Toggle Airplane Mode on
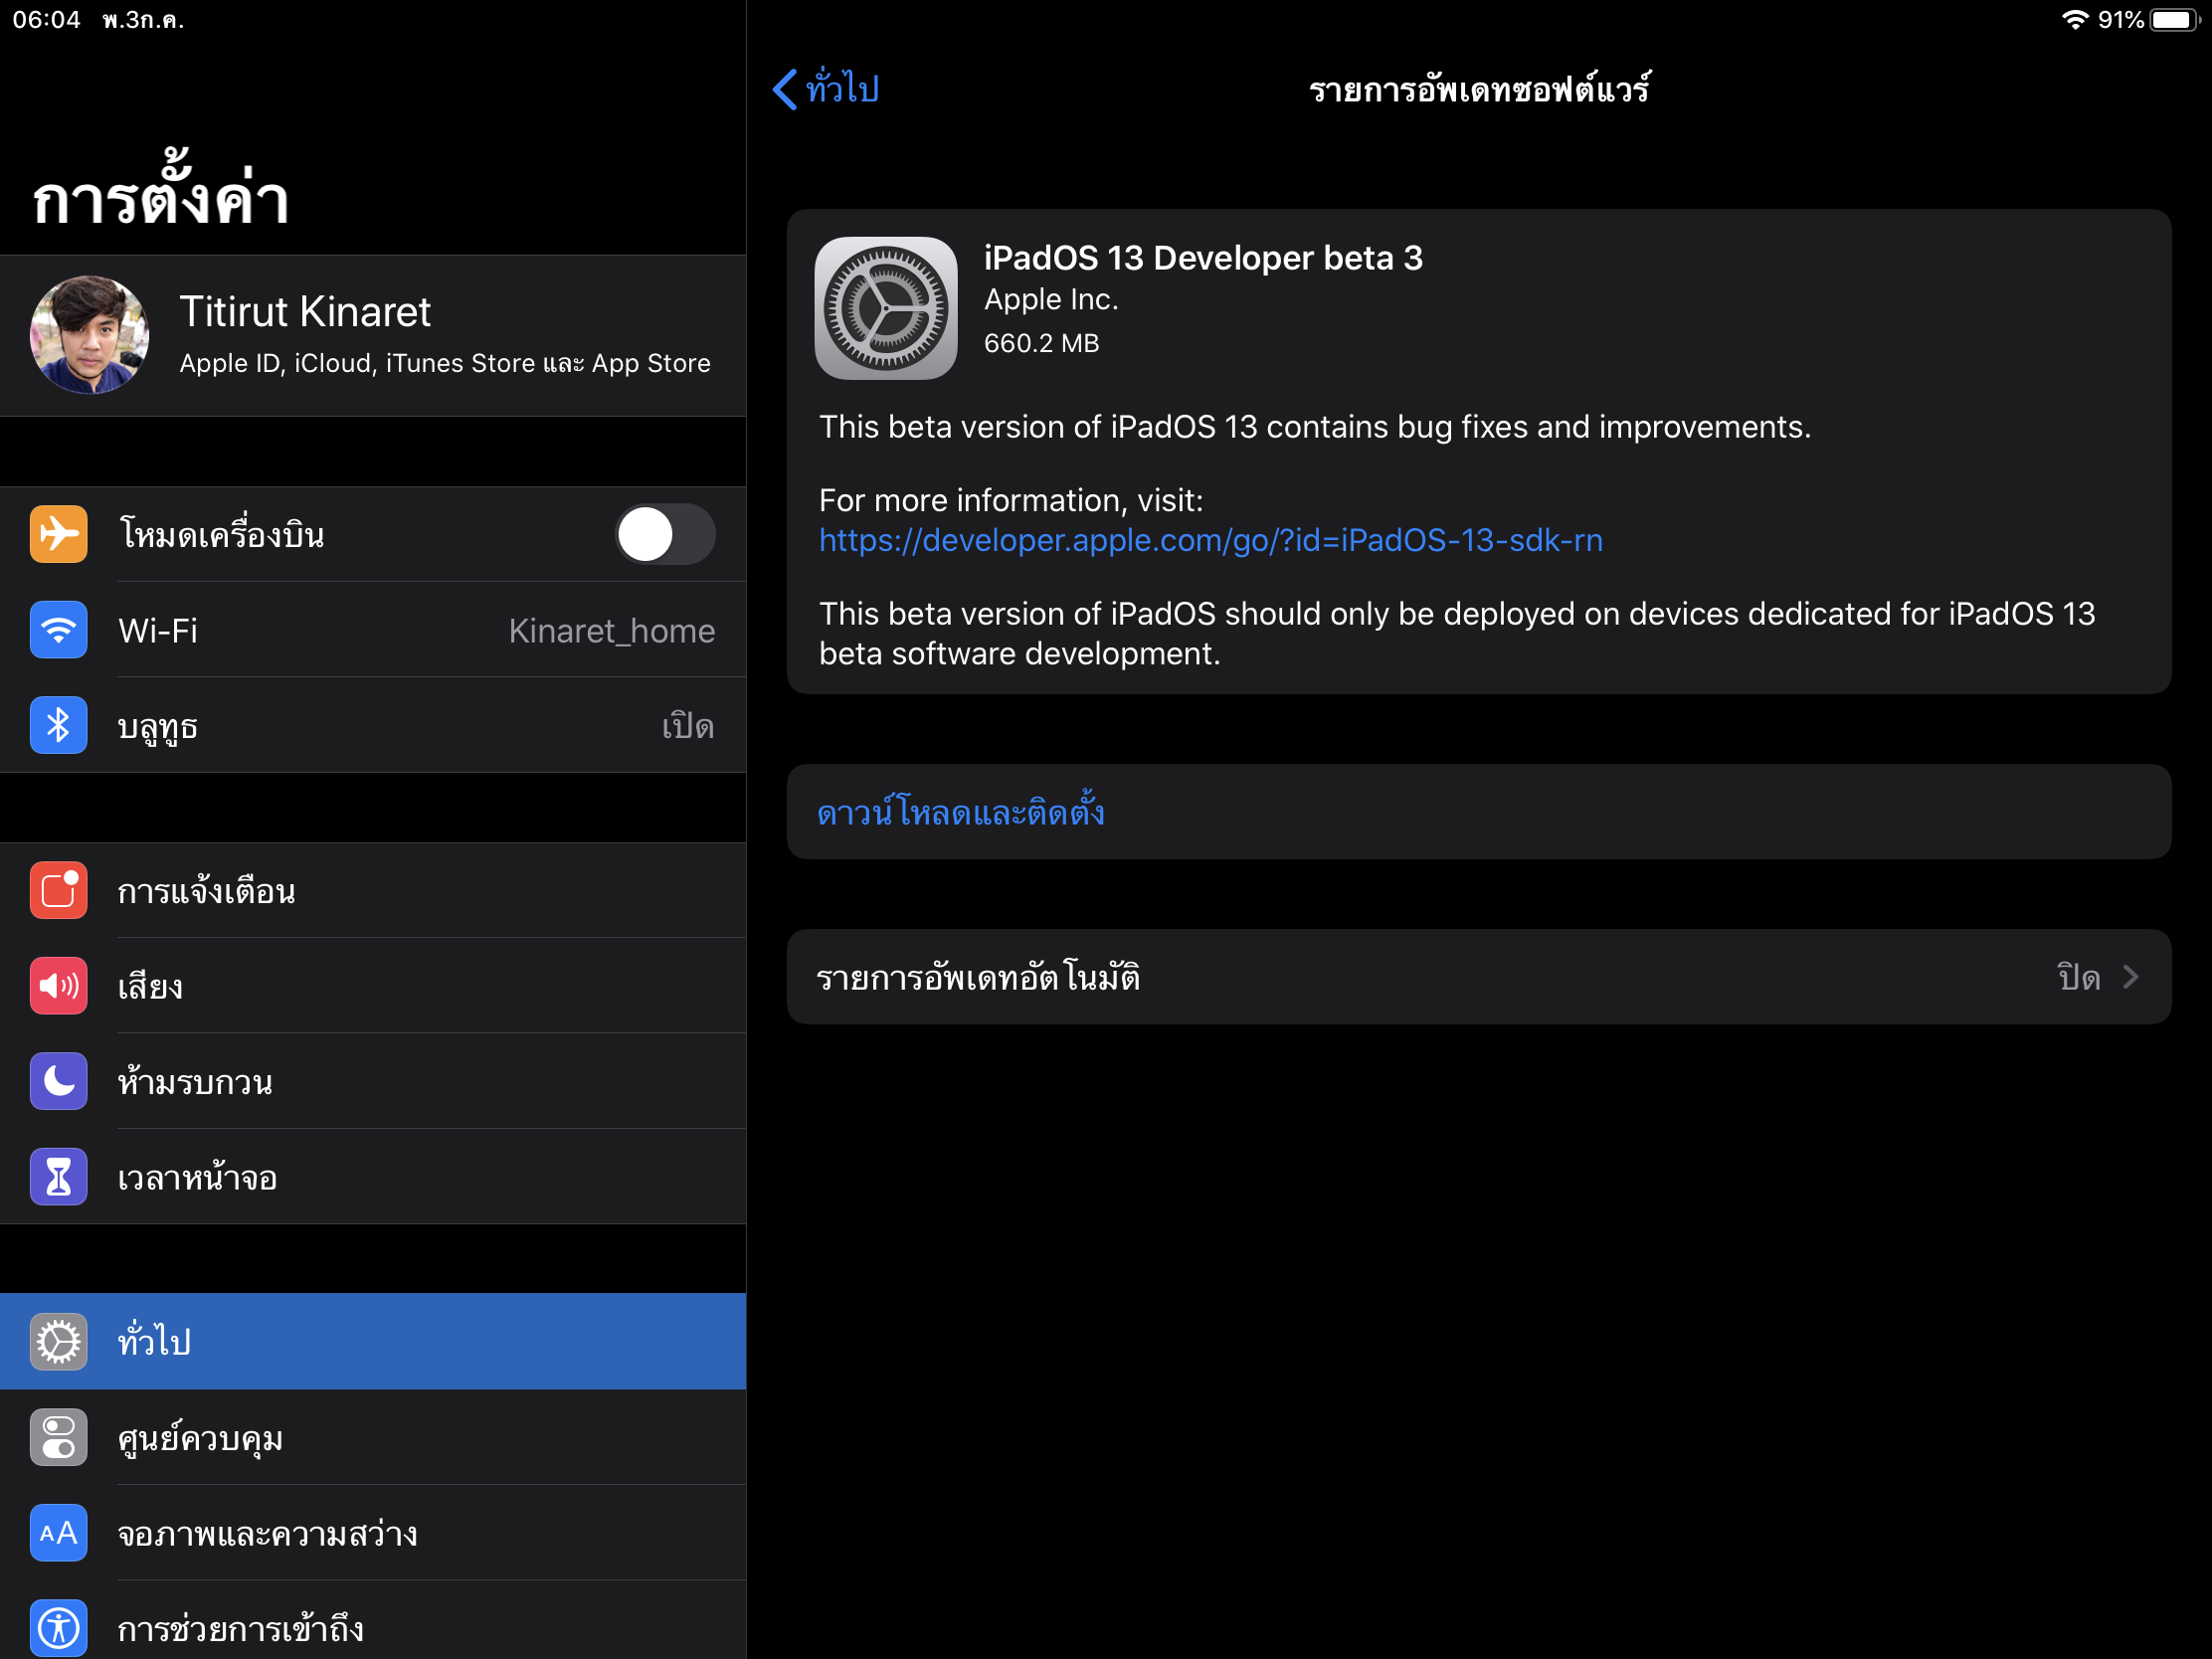 point(664,534)
